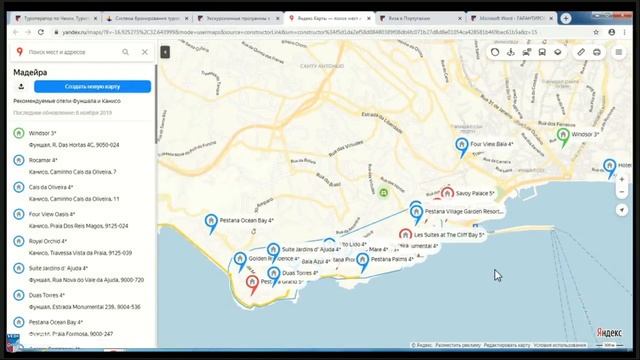Image resolution: width=640 pixels, height=360 pixels.
Task: Click green park marker near map center
Action: click(383, 192)
